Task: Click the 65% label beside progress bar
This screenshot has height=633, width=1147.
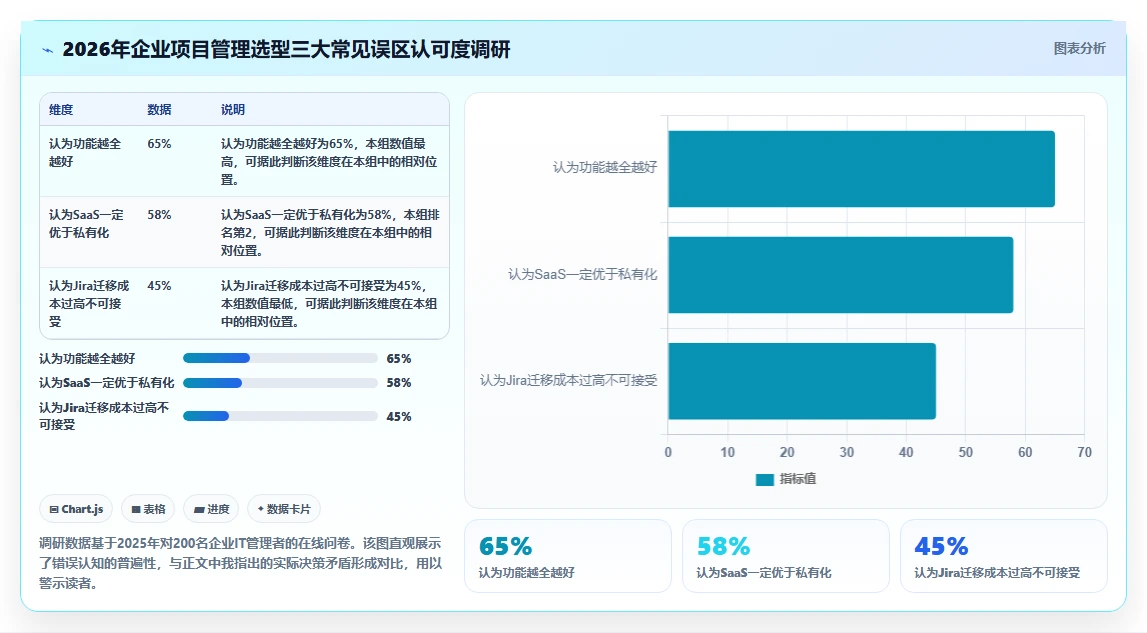Action: (x=399, y=359)
